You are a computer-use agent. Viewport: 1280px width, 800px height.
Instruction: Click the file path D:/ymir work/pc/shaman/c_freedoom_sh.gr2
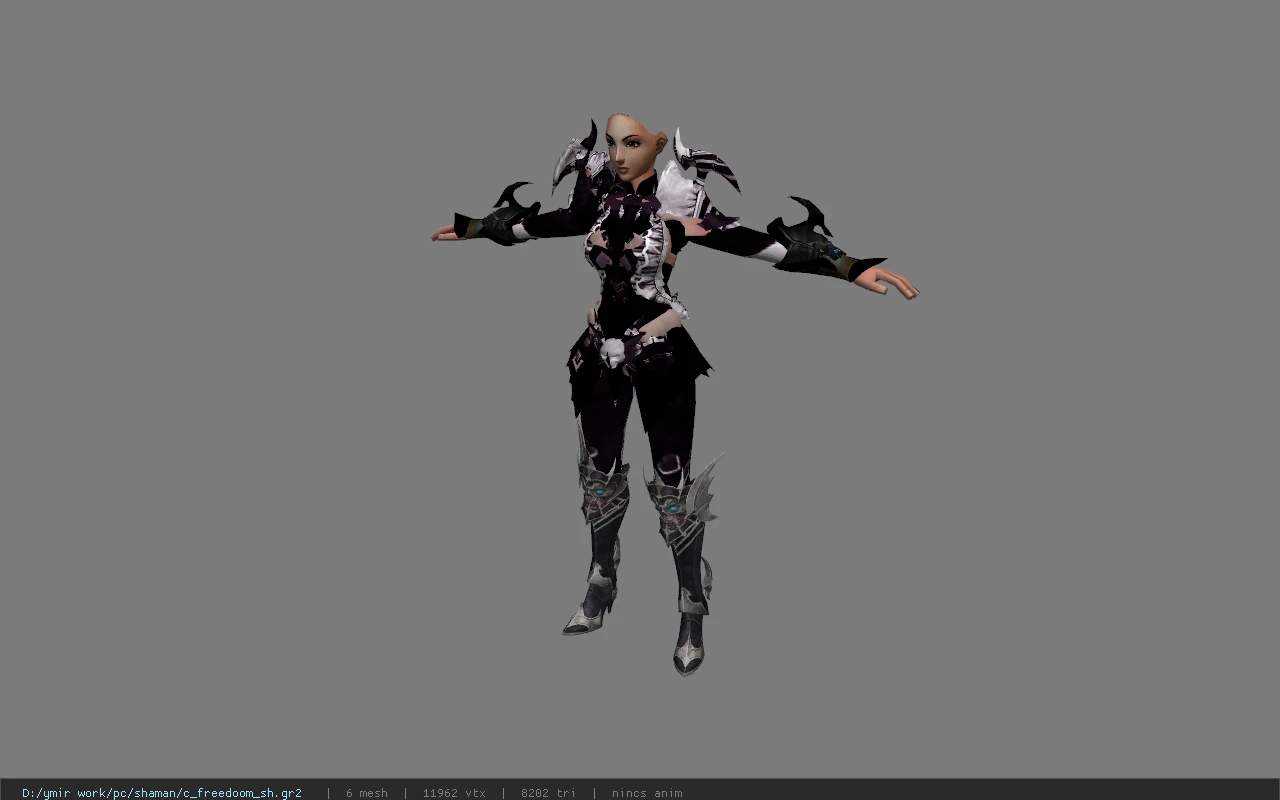162,793
